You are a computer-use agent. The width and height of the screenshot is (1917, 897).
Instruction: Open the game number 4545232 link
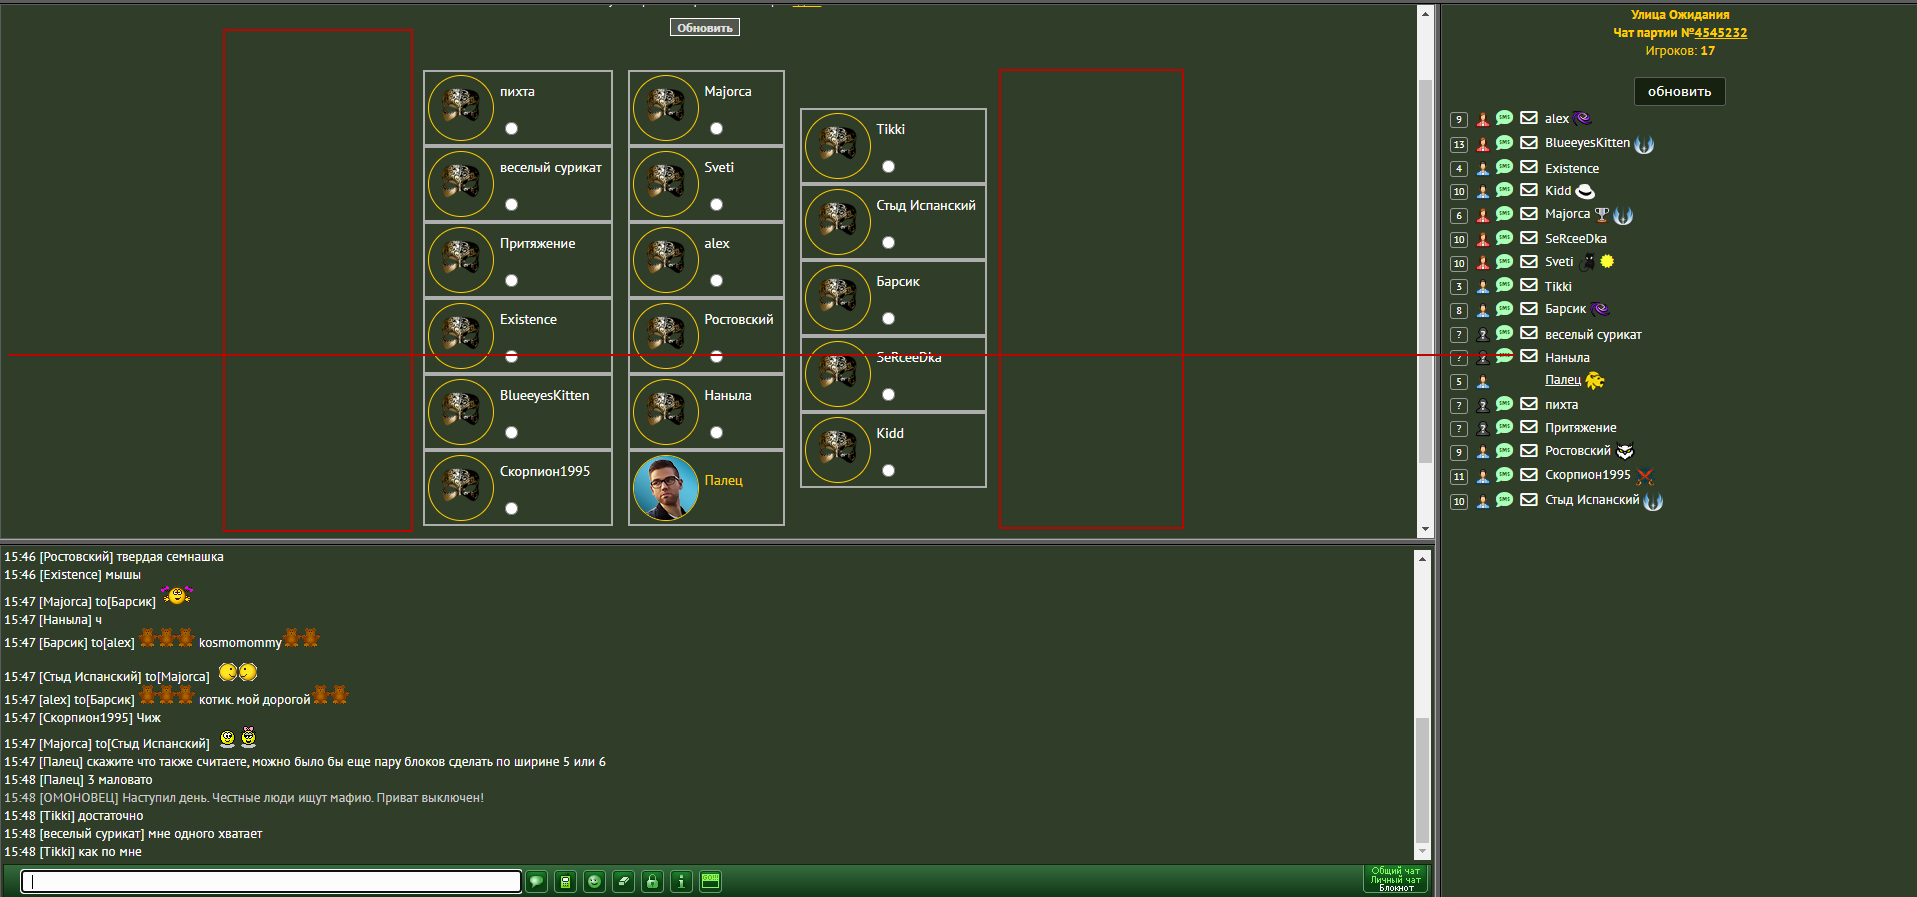tap(1720, 33)
